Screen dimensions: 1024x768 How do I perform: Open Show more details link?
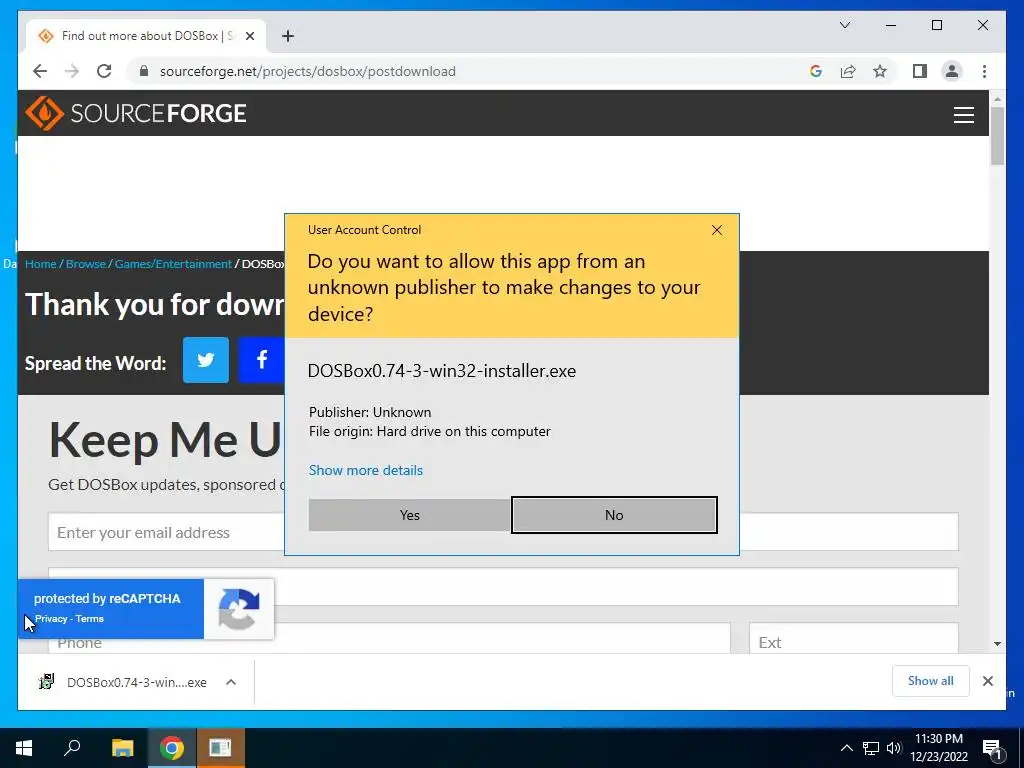click(366, 470)
